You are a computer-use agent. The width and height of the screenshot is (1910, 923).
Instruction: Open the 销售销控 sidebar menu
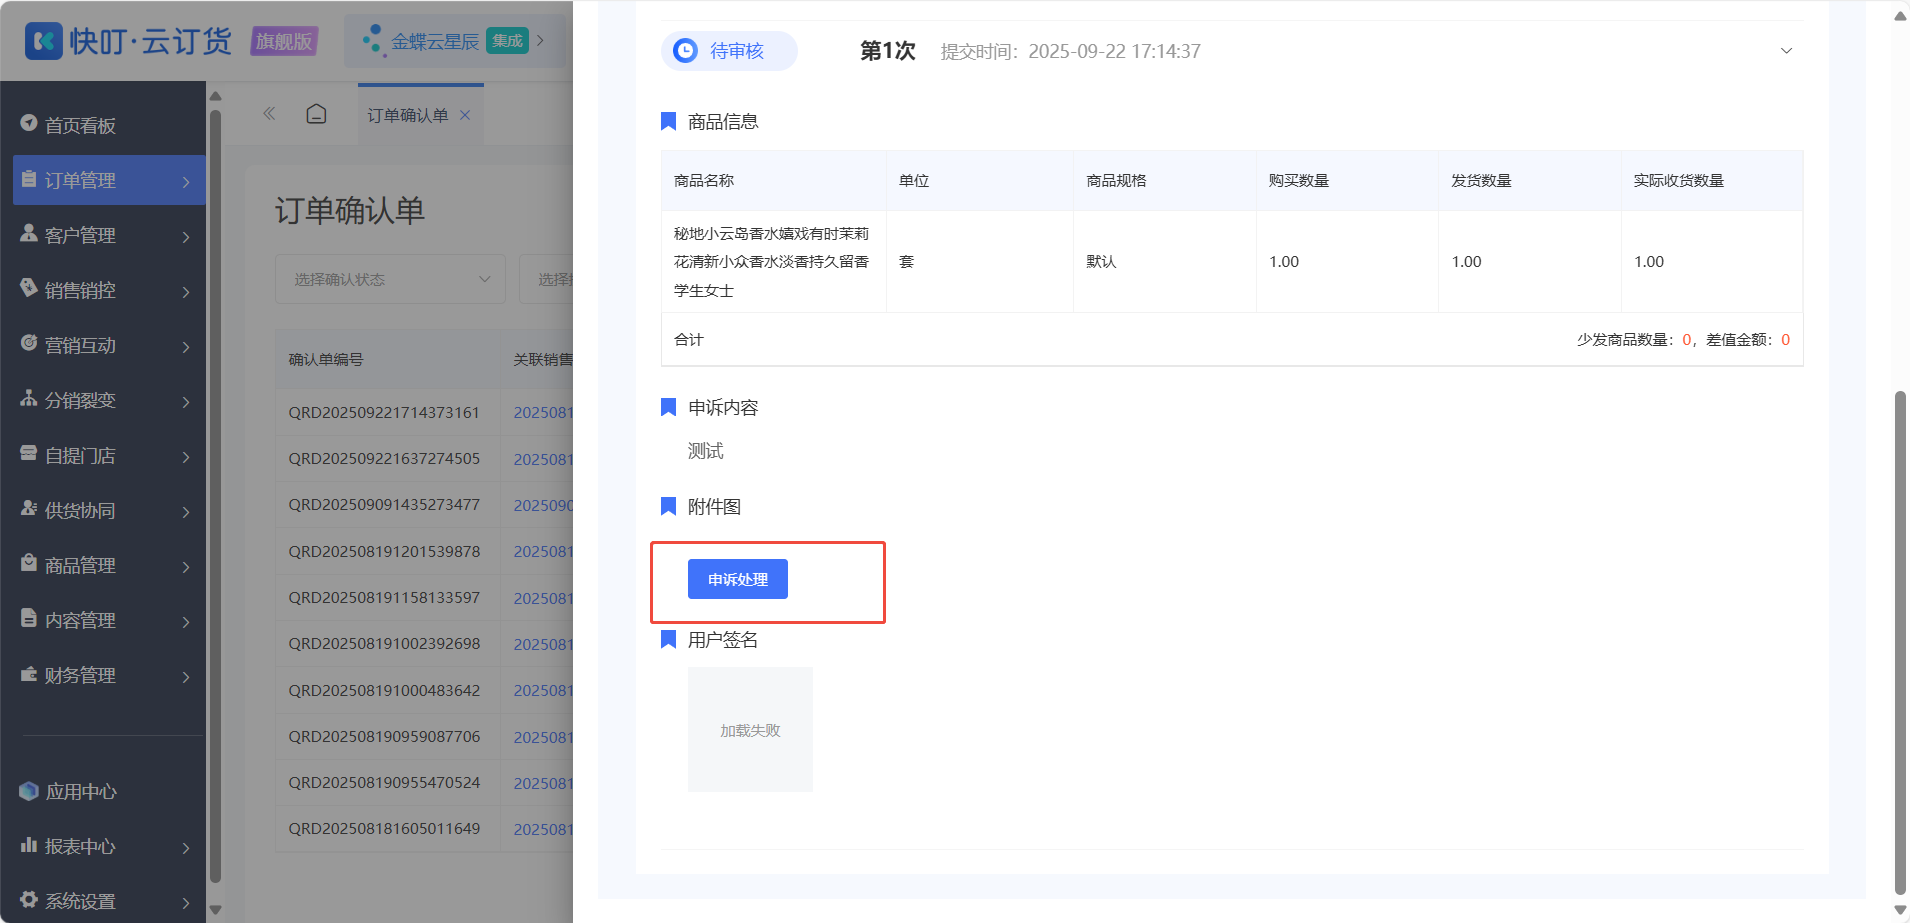click(109, 290)
